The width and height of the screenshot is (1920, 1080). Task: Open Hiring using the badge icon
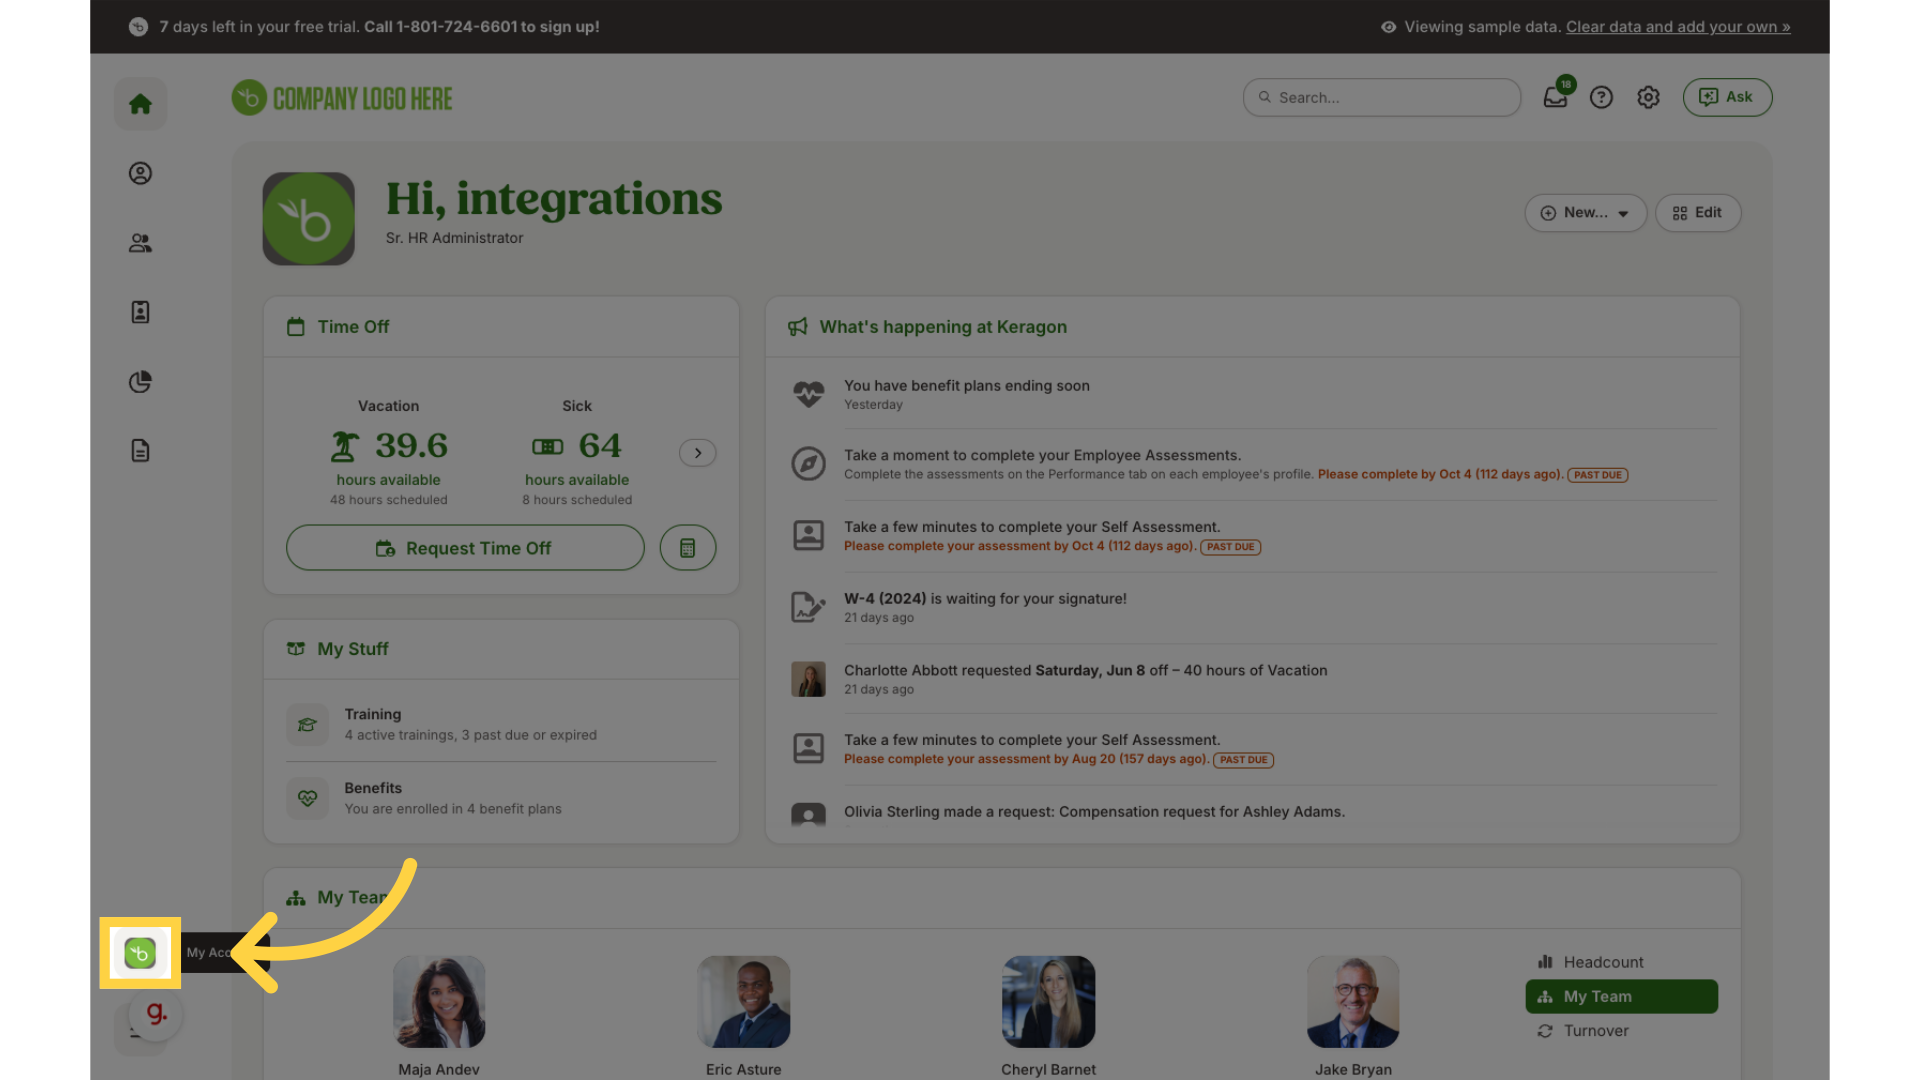[140, 311]
